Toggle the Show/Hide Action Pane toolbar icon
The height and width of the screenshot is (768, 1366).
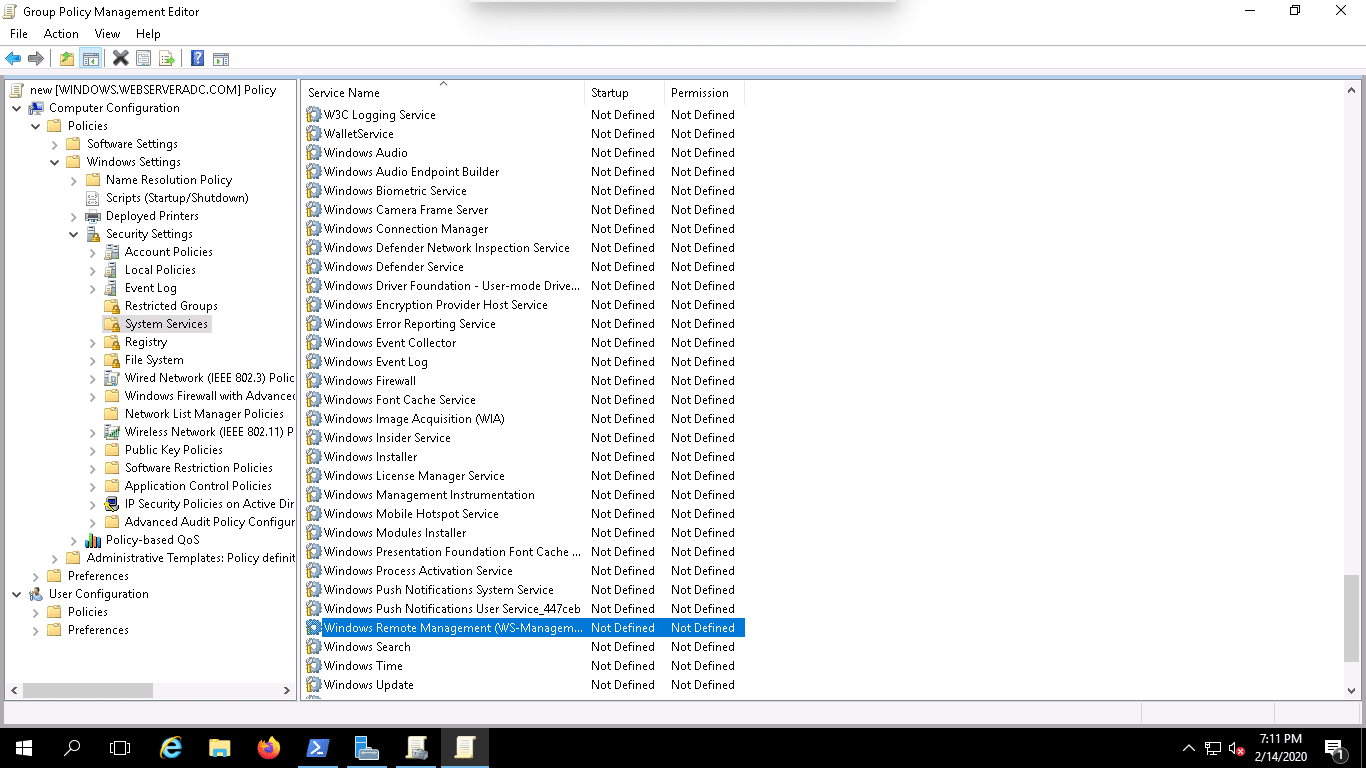pos(221,59)
